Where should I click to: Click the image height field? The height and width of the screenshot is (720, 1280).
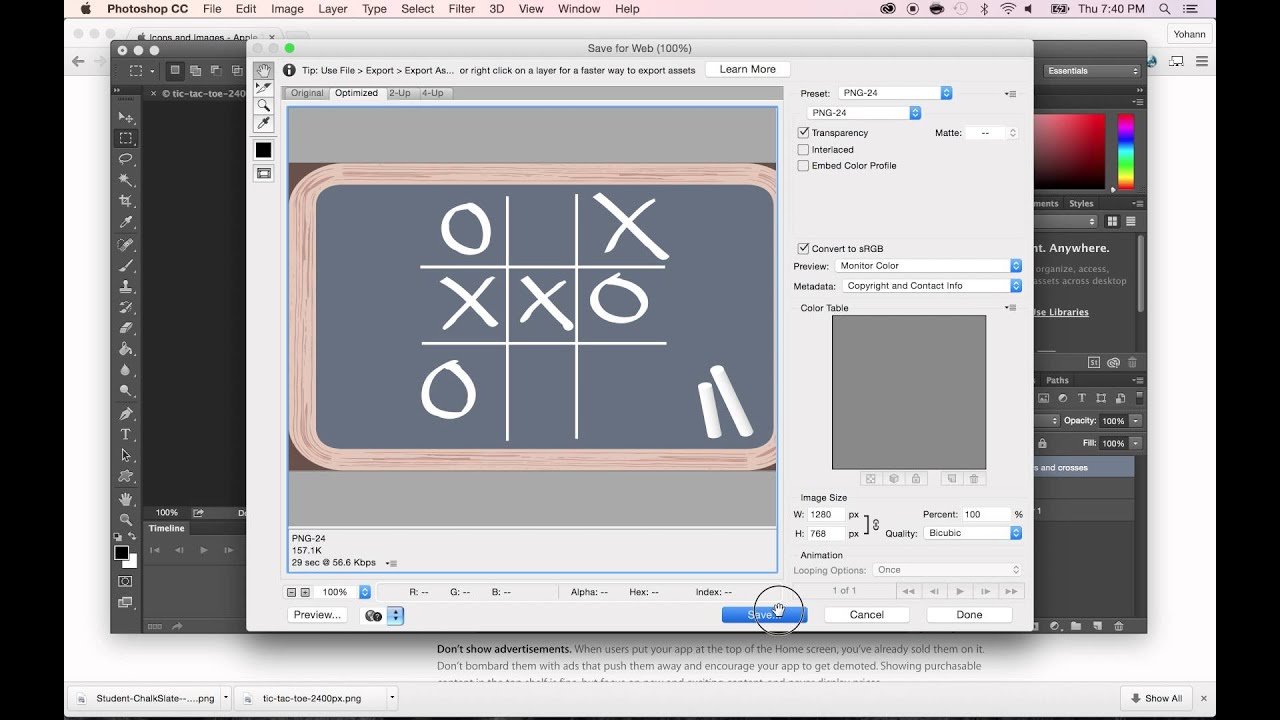point(826,533)
